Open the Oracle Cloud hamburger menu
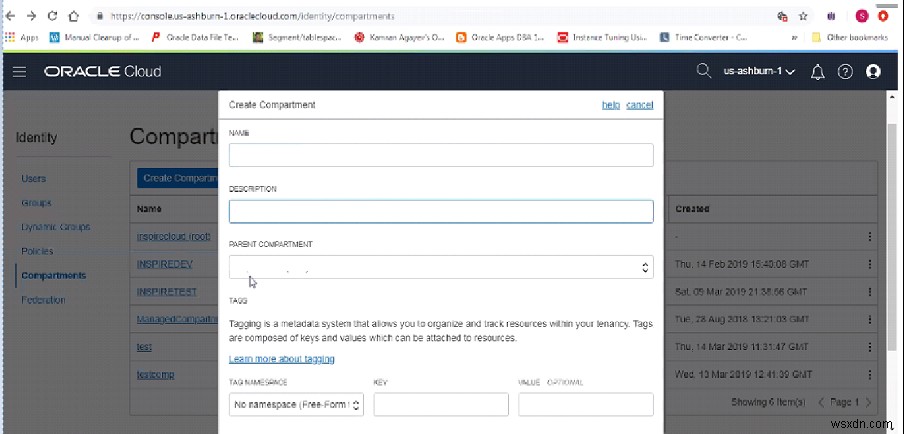The height and width of the screenshot is (434, 904). coord(20,71)
